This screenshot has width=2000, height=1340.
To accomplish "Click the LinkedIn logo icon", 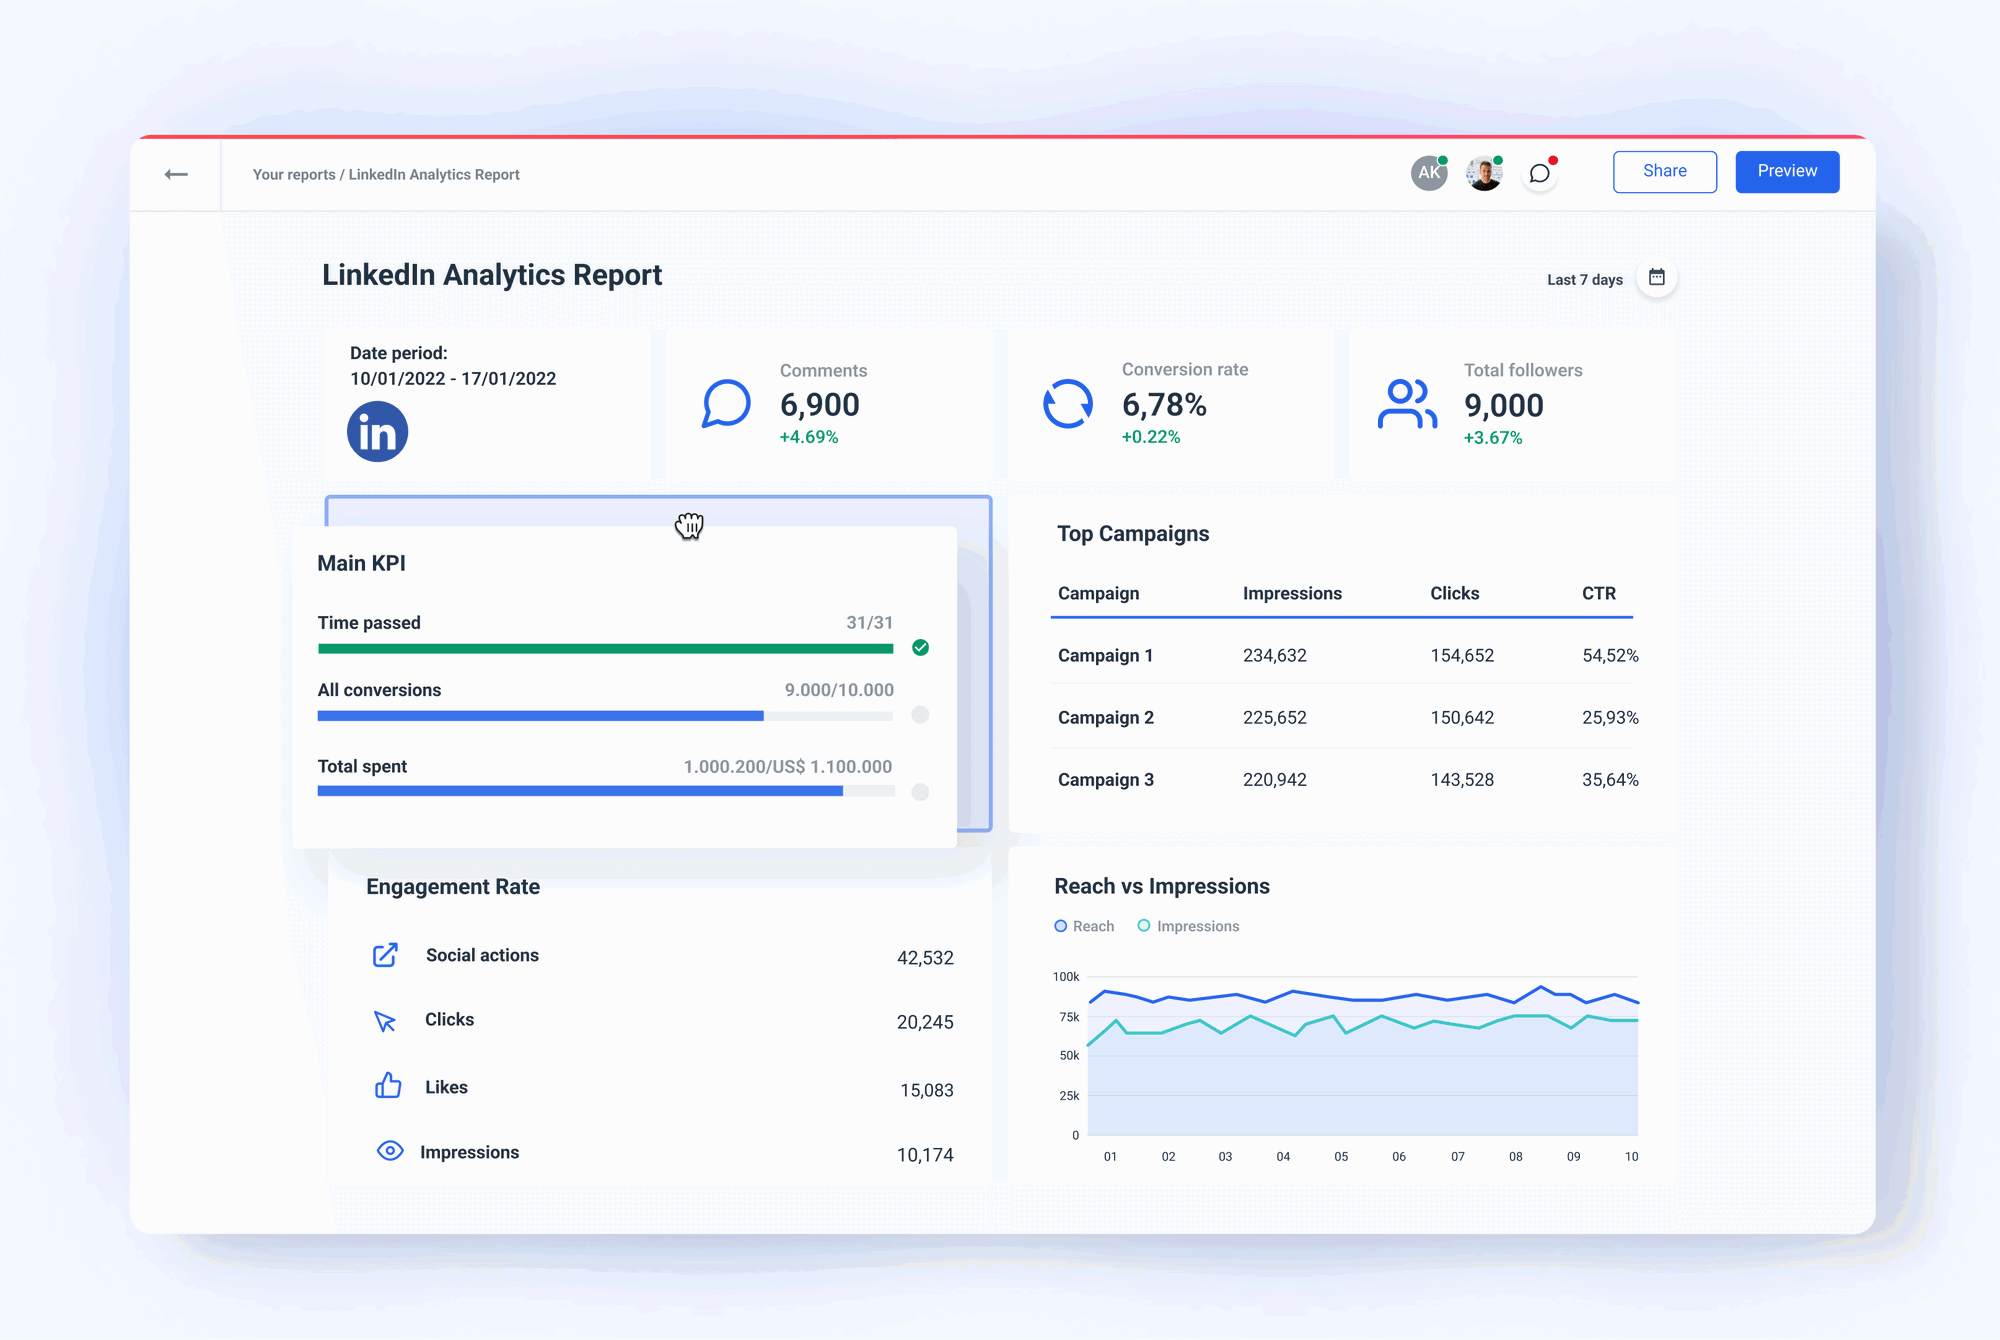I will click(376, 431).
